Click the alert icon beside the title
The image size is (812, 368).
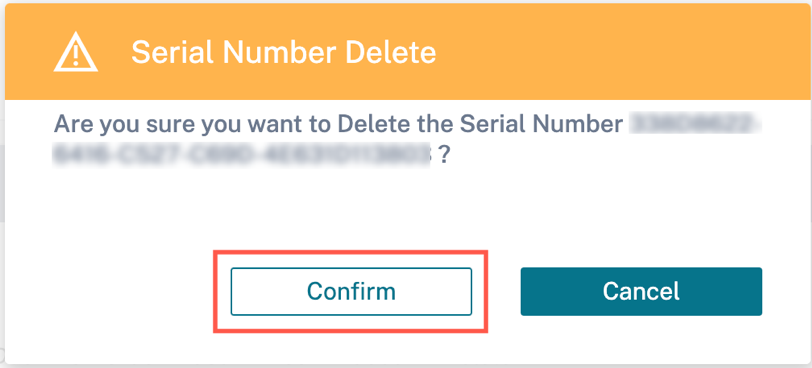click(76, 53)
